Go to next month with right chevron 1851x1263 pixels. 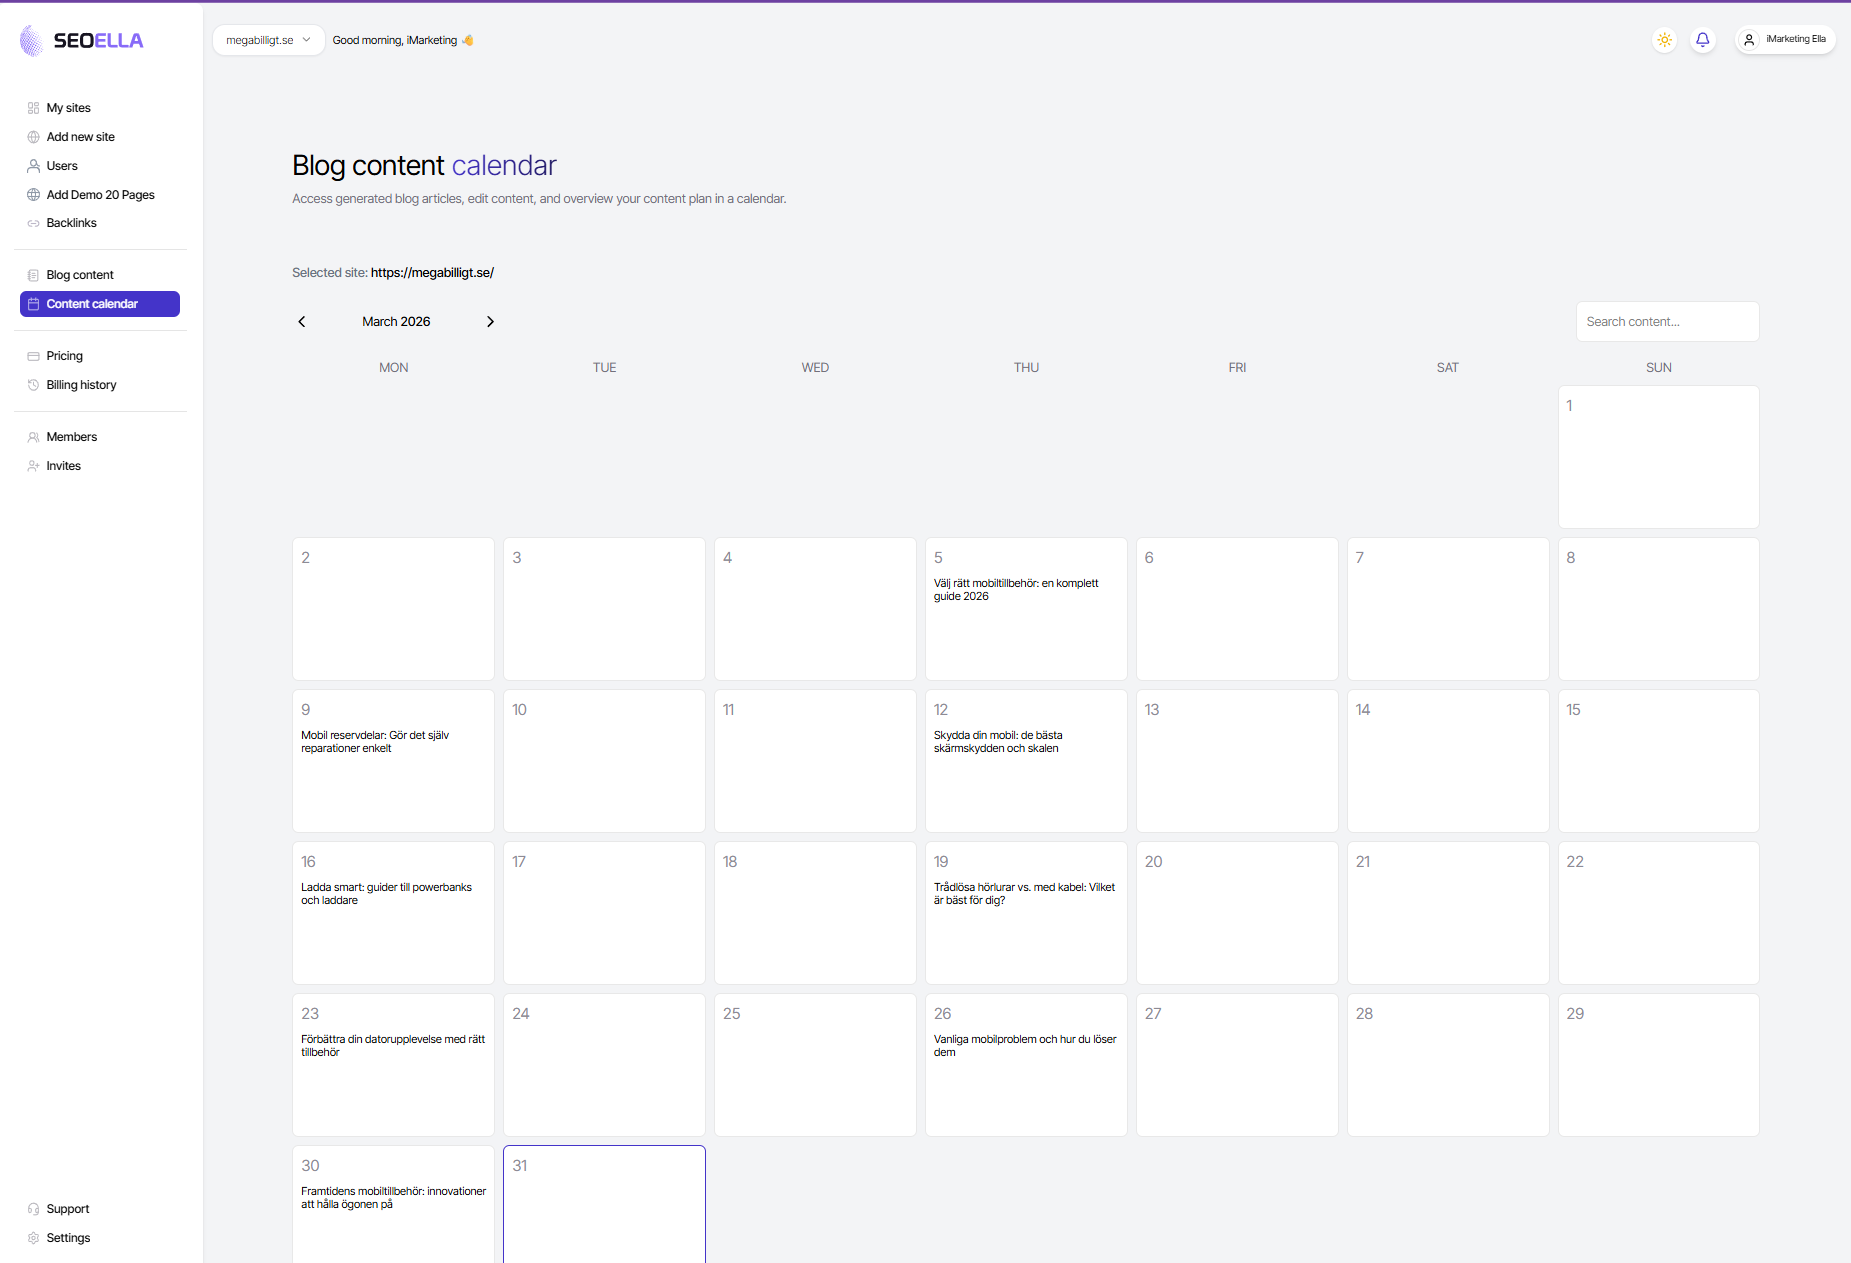click(491, 321)
